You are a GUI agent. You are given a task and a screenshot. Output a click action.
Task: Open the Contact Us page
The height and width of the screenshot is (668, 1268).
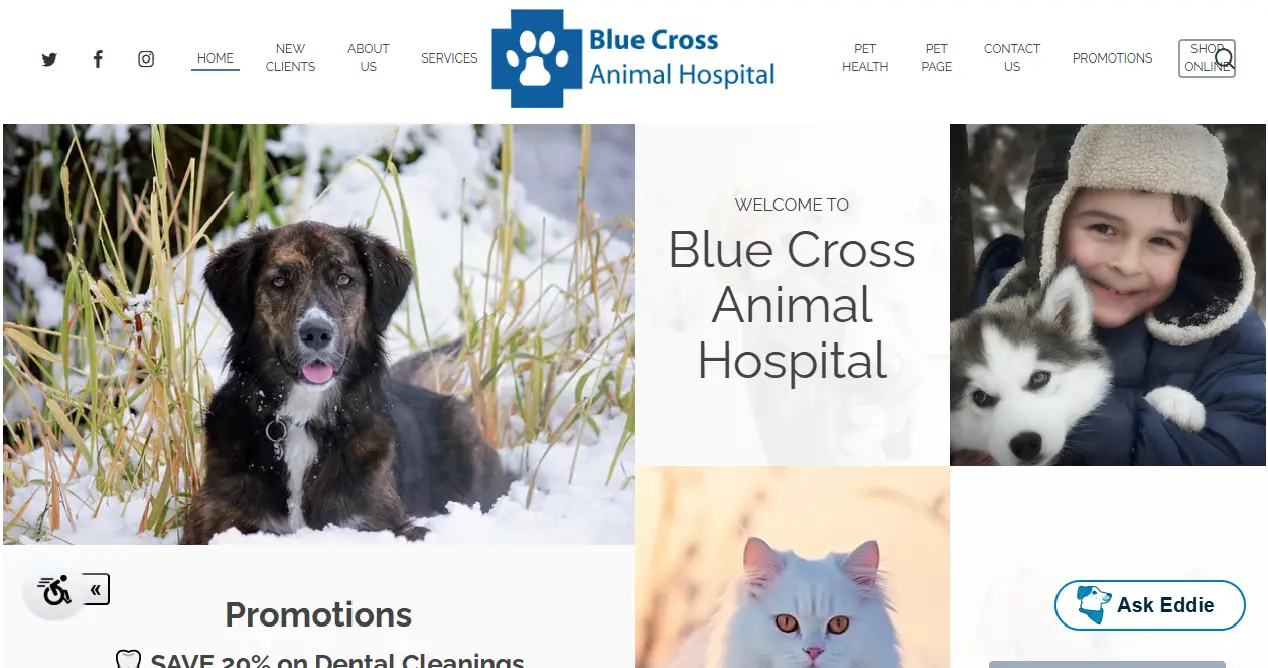click(x=1012, y=58)
